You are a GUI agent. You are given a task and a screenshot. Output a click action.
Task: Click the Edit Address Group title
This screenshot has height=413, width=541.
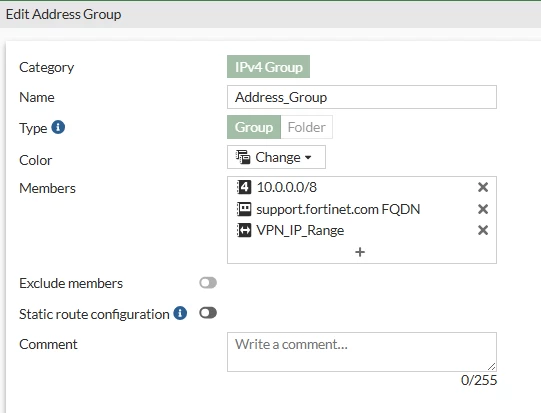pyautogui.click(x=63, y=14)
